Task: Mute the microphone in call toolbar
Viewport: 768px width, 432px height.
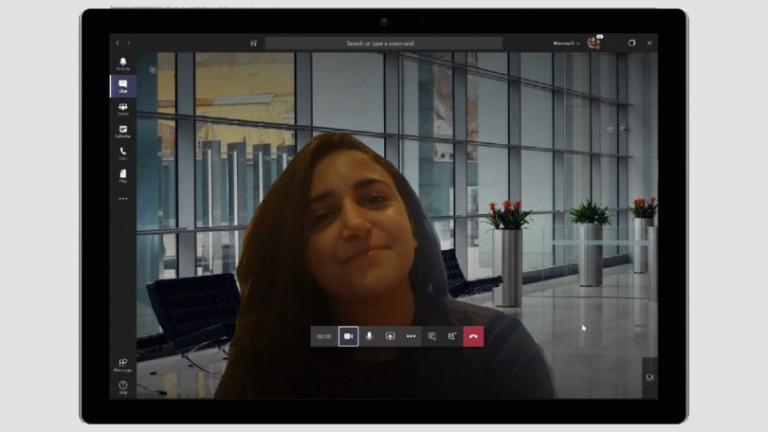Action: click(x=369, y=336)
